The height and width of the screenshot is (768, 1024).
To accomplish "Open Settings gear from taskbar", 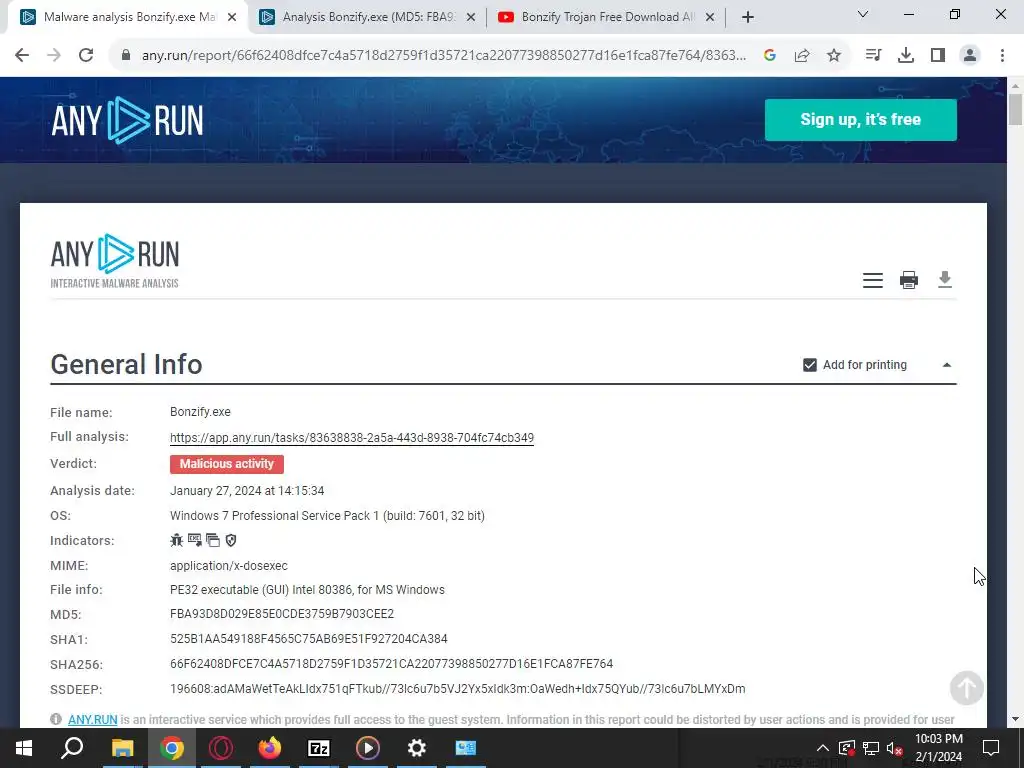I will (x=417, y=748).
